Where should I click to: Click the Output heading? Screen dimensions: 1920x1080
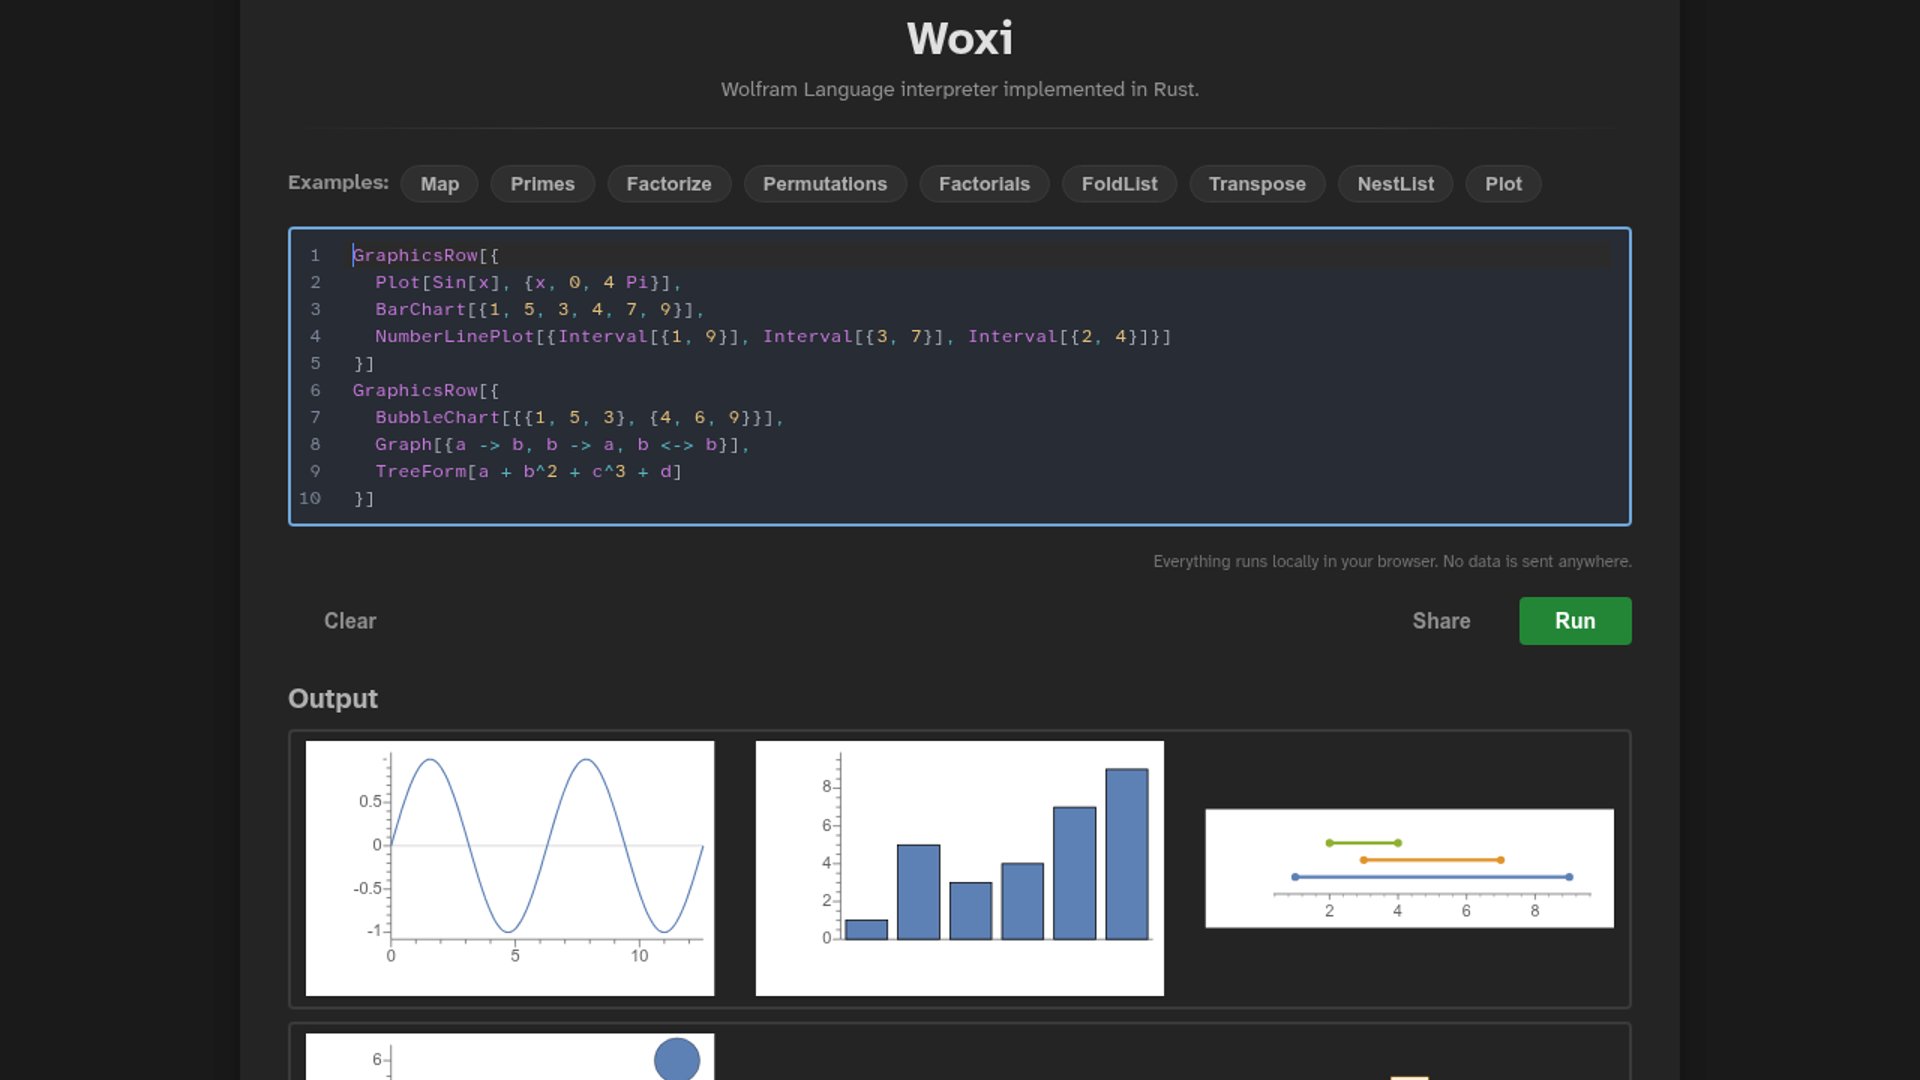pos(333,699)
